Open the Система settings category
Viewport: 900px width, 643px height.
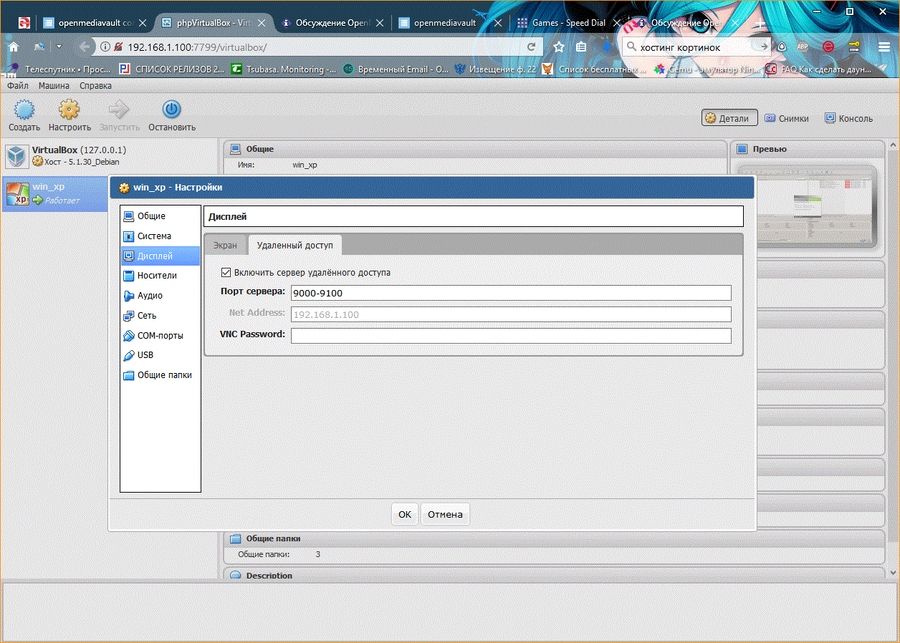(154, 236)
